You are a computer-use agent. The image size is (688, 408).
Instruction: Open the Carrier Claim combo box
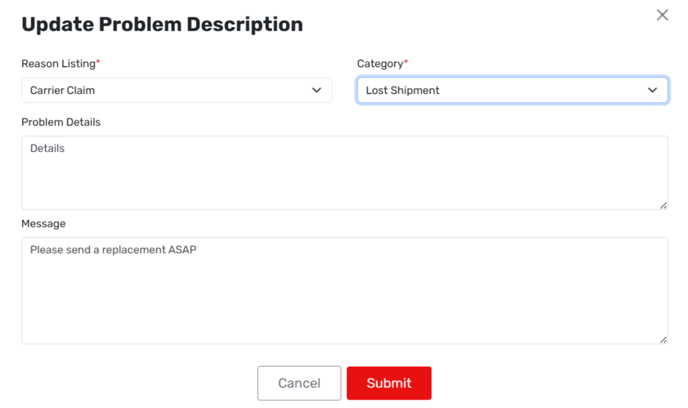tap(176, 90)
